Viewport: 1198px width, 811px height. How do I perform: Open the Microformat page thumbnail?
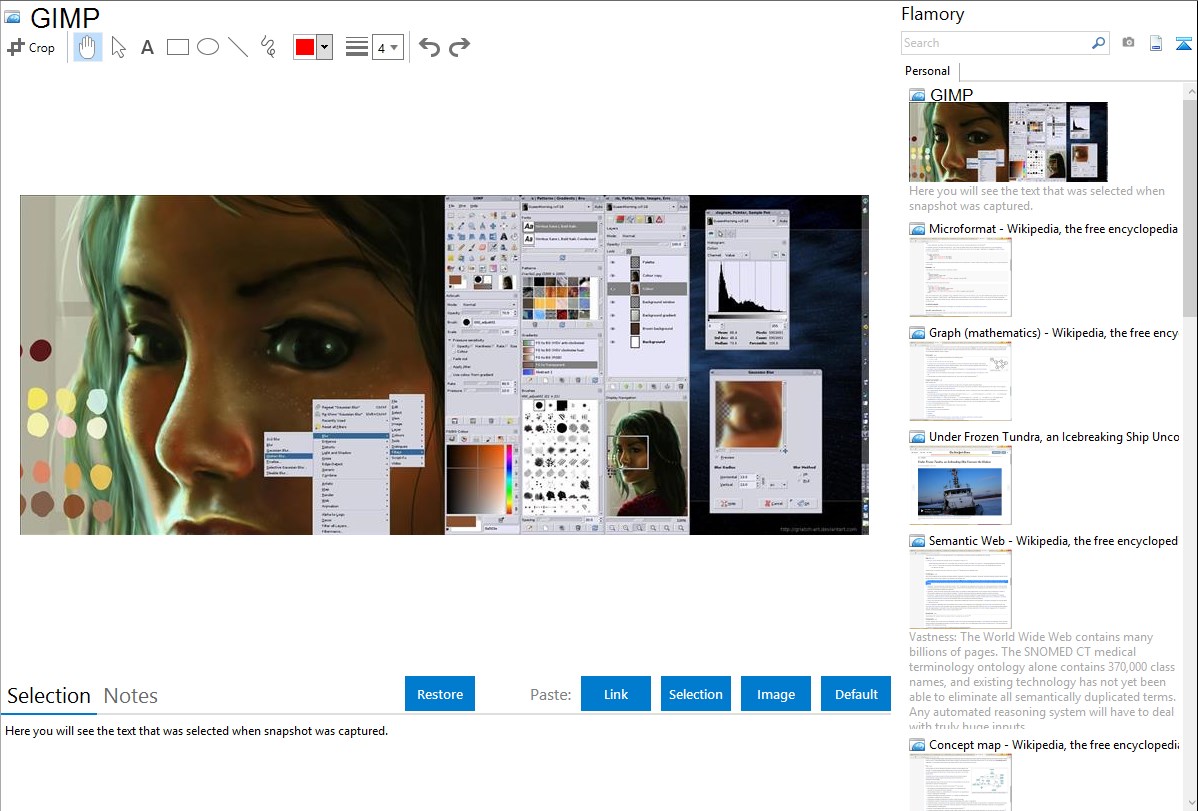click(x=960, y=277)
